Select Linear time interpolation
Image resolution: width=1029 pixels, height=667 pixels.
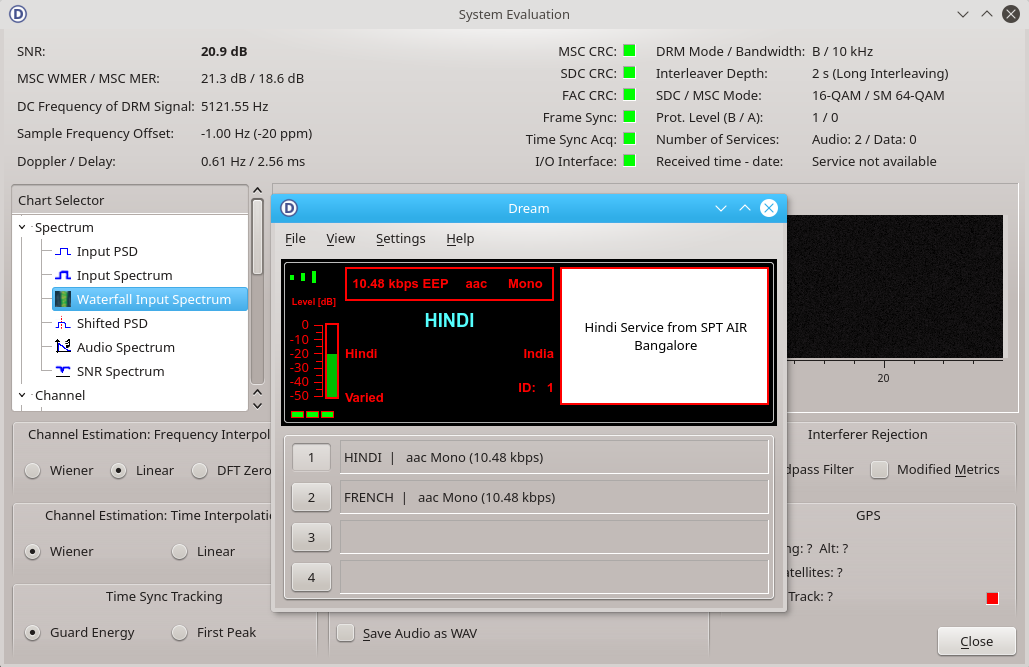pyautogui.click(x=179, y=551)
